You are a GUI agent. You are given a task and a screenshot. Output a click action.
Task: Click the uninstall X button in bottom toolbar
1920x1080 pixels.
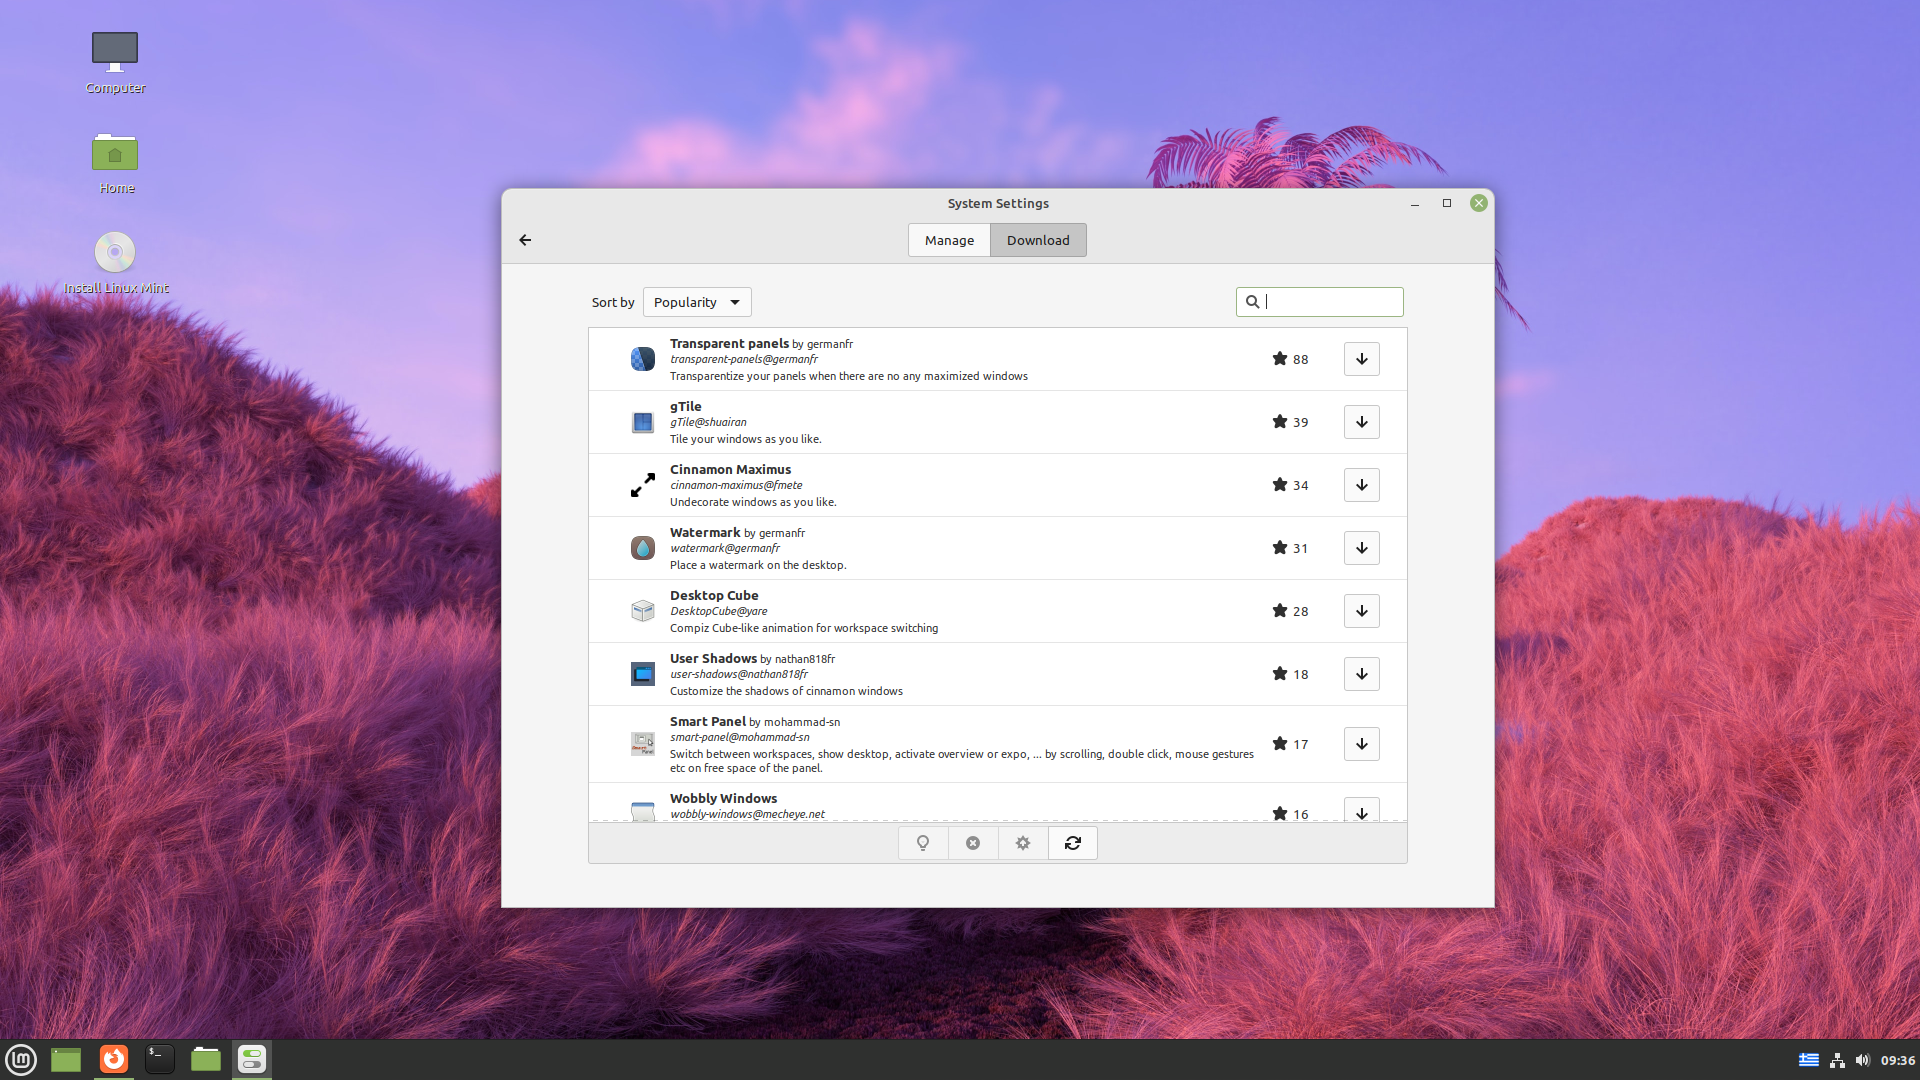(973, 843)
